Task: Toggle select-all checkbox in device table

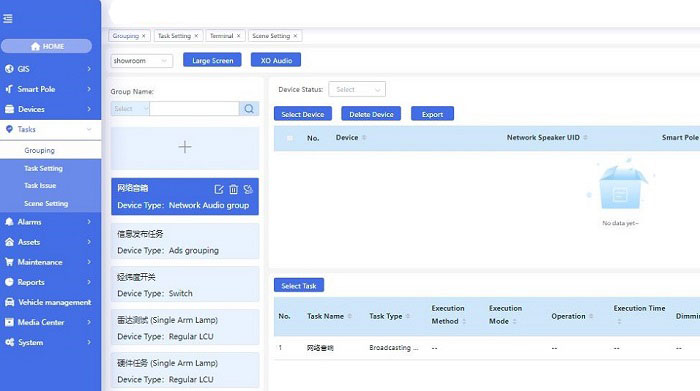Action: coord(290,138)
